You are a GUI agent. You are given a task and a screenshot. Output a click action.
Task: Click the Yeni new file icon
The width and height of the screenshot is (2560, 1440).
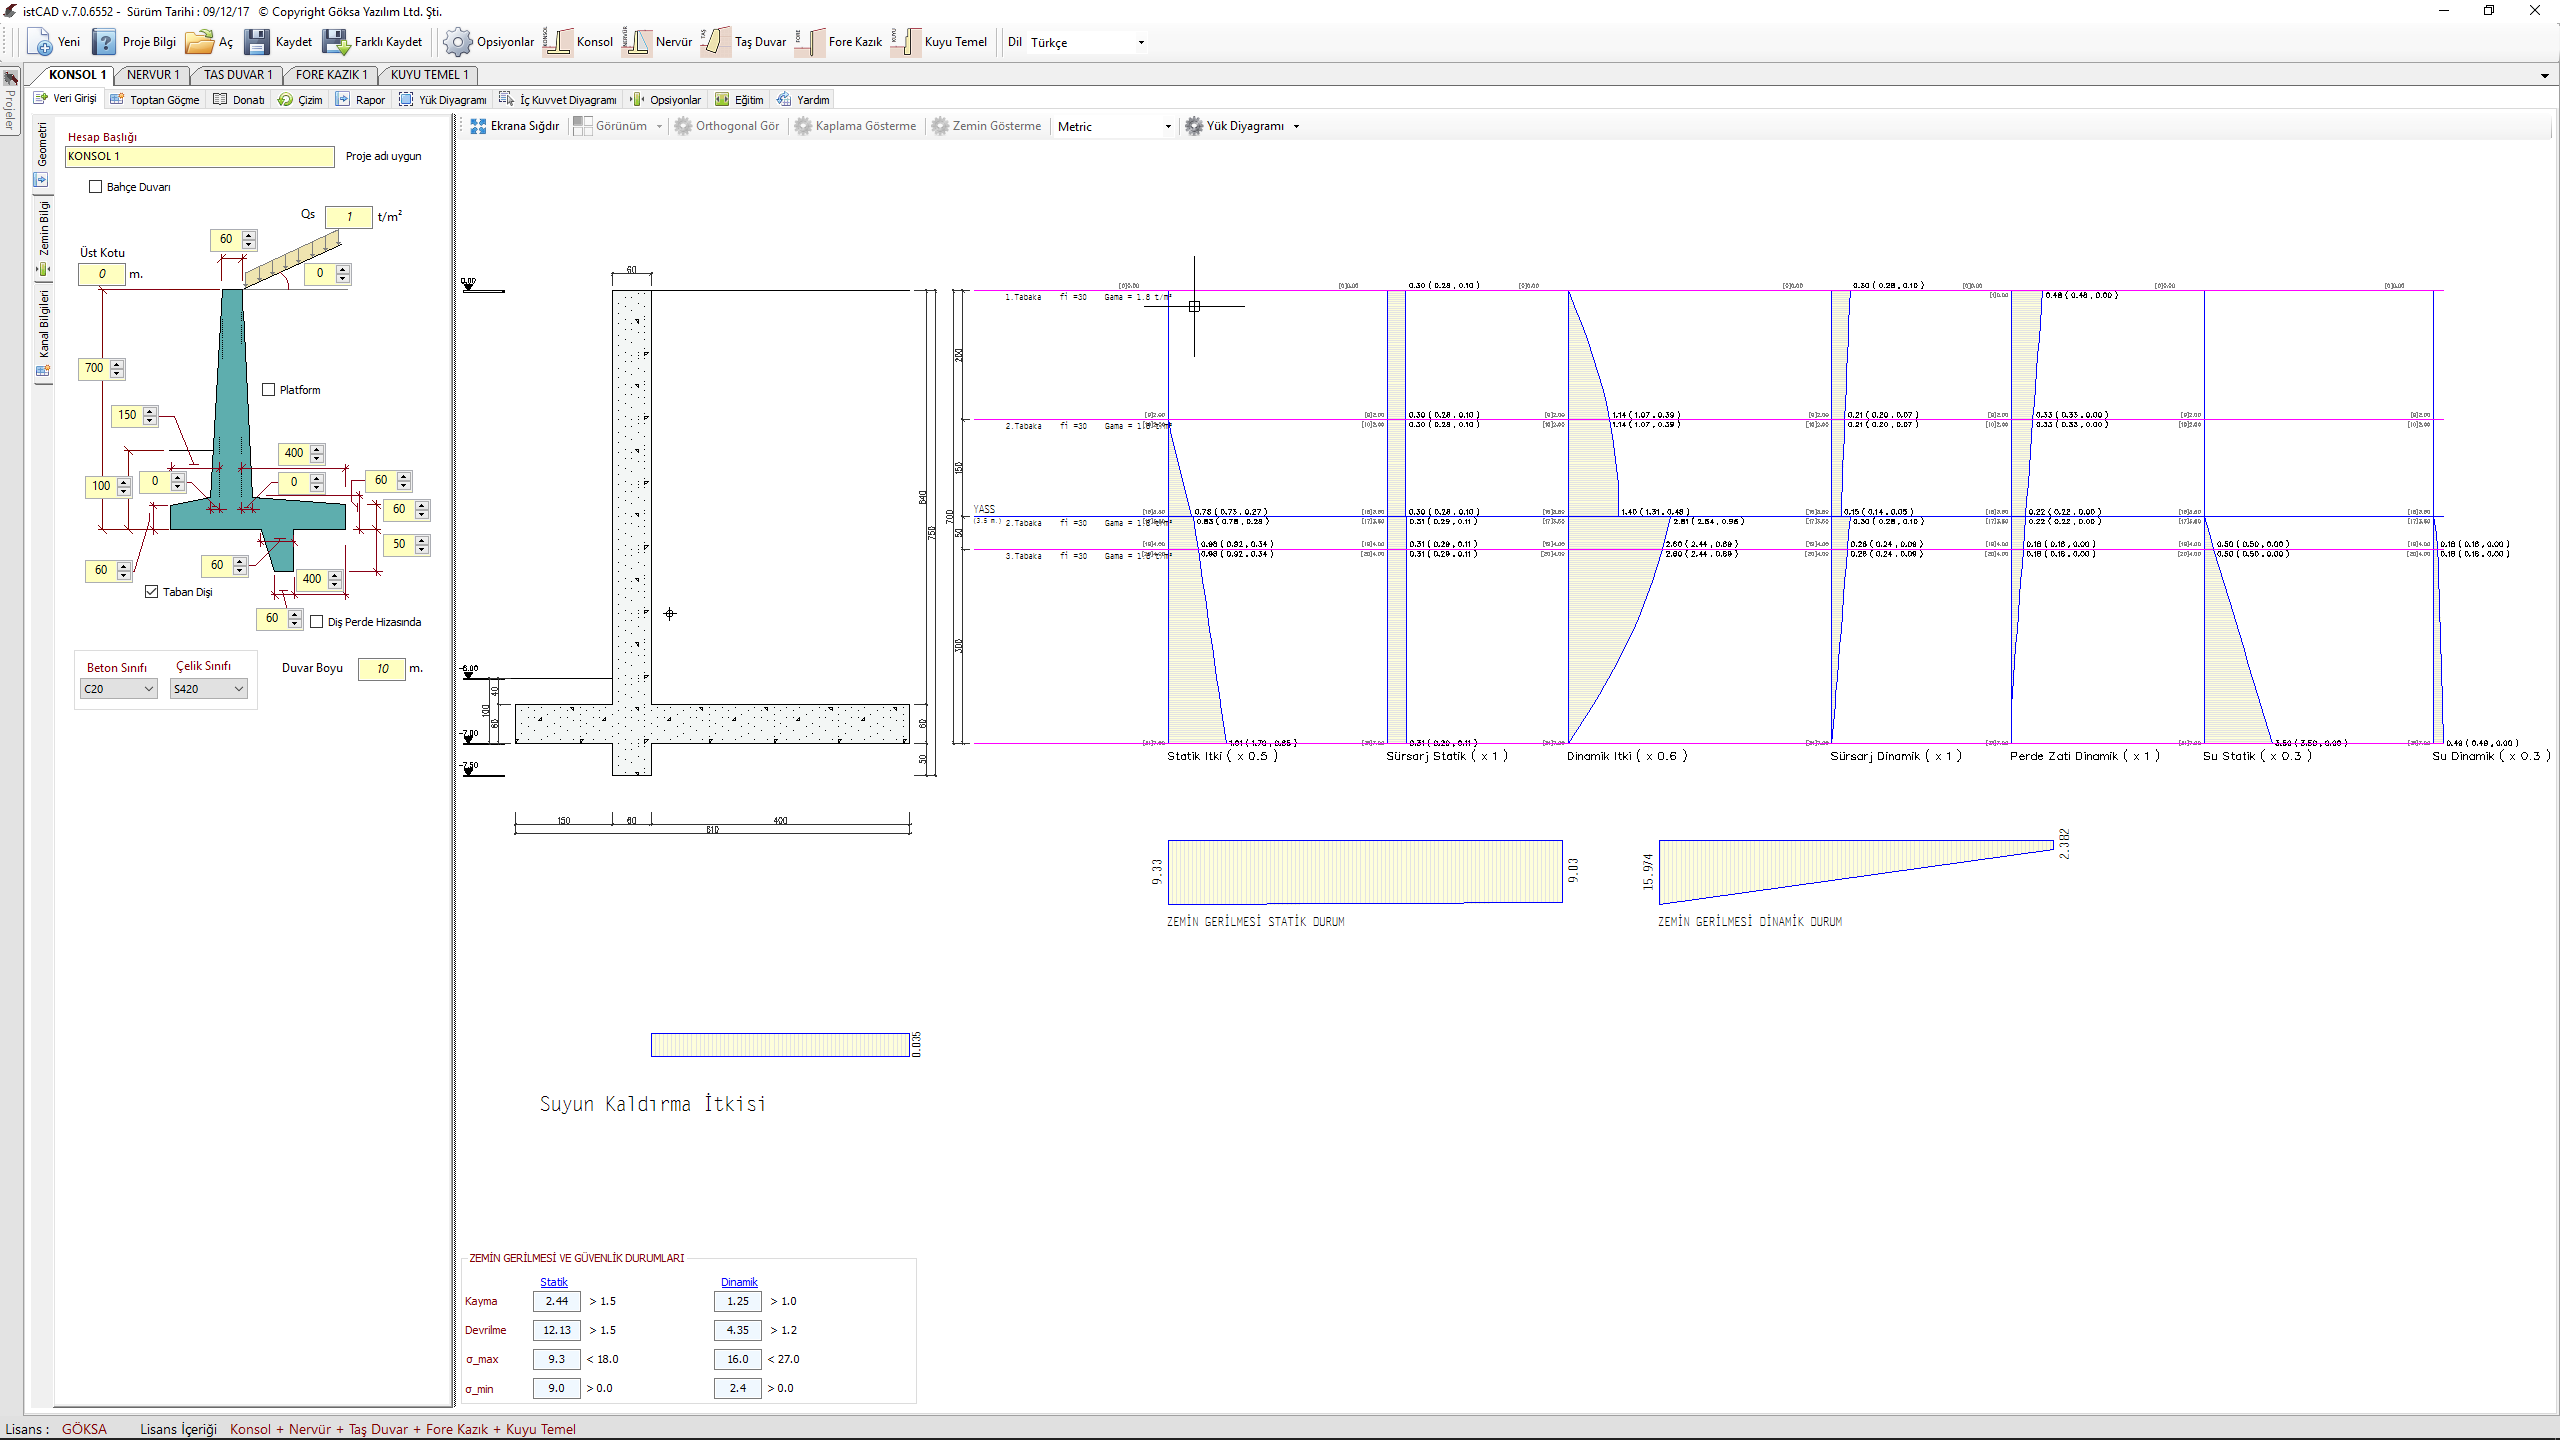40,42
